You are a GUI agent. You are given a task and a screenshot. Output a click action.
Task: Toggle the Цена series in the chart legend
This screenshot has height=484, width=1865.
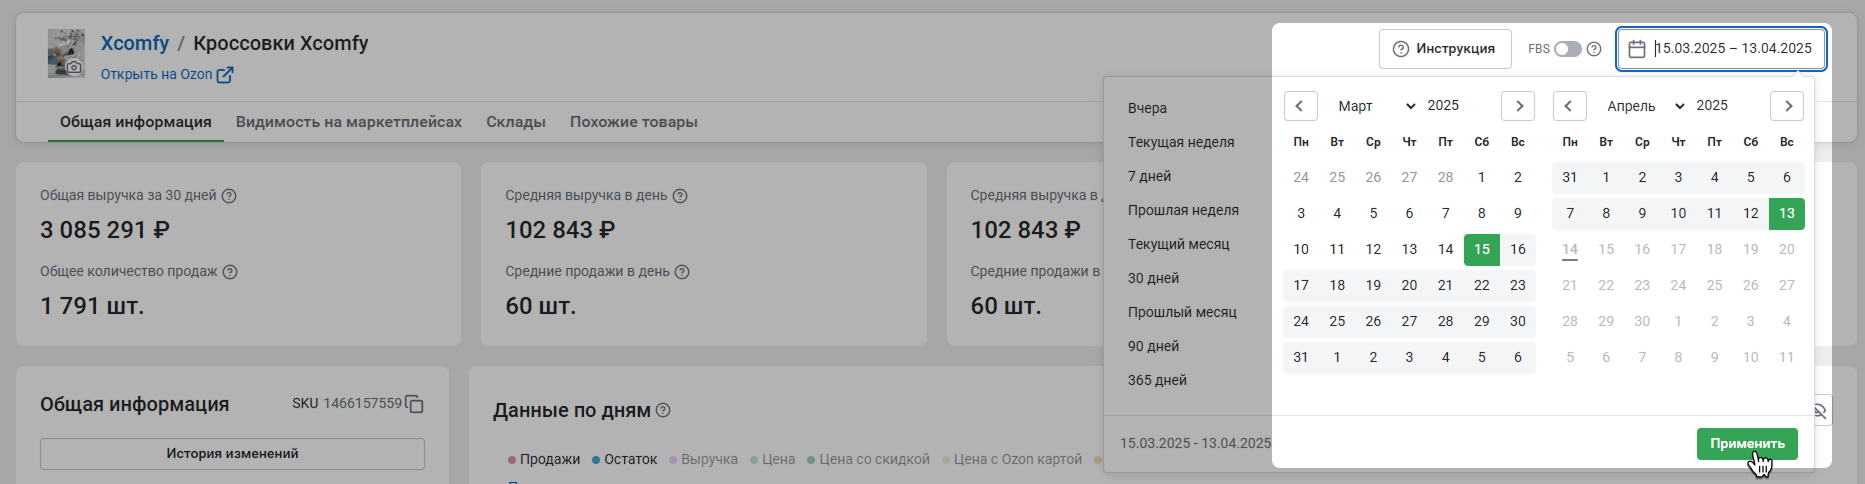[773, 460]
